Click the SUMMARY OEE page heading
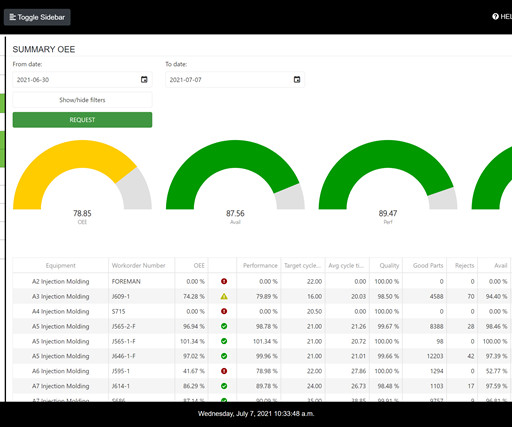Screen dimensions: 512x427 (44, 49)
